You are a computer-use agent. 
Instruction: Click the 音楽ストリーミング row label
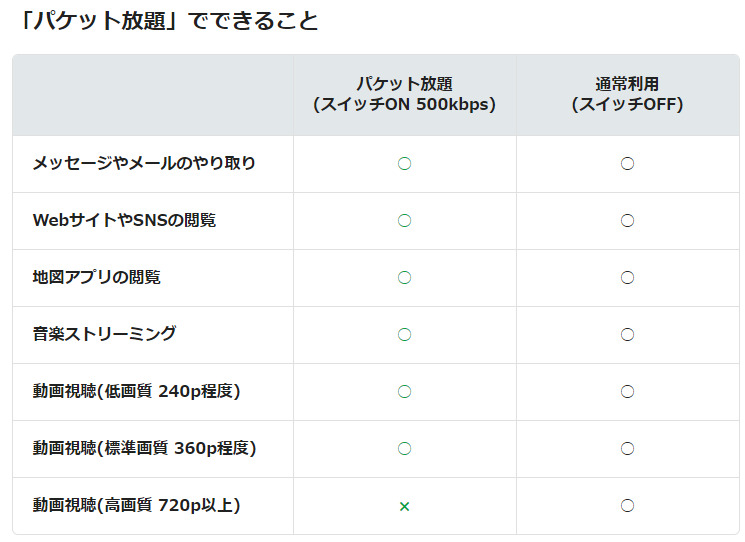104,334
